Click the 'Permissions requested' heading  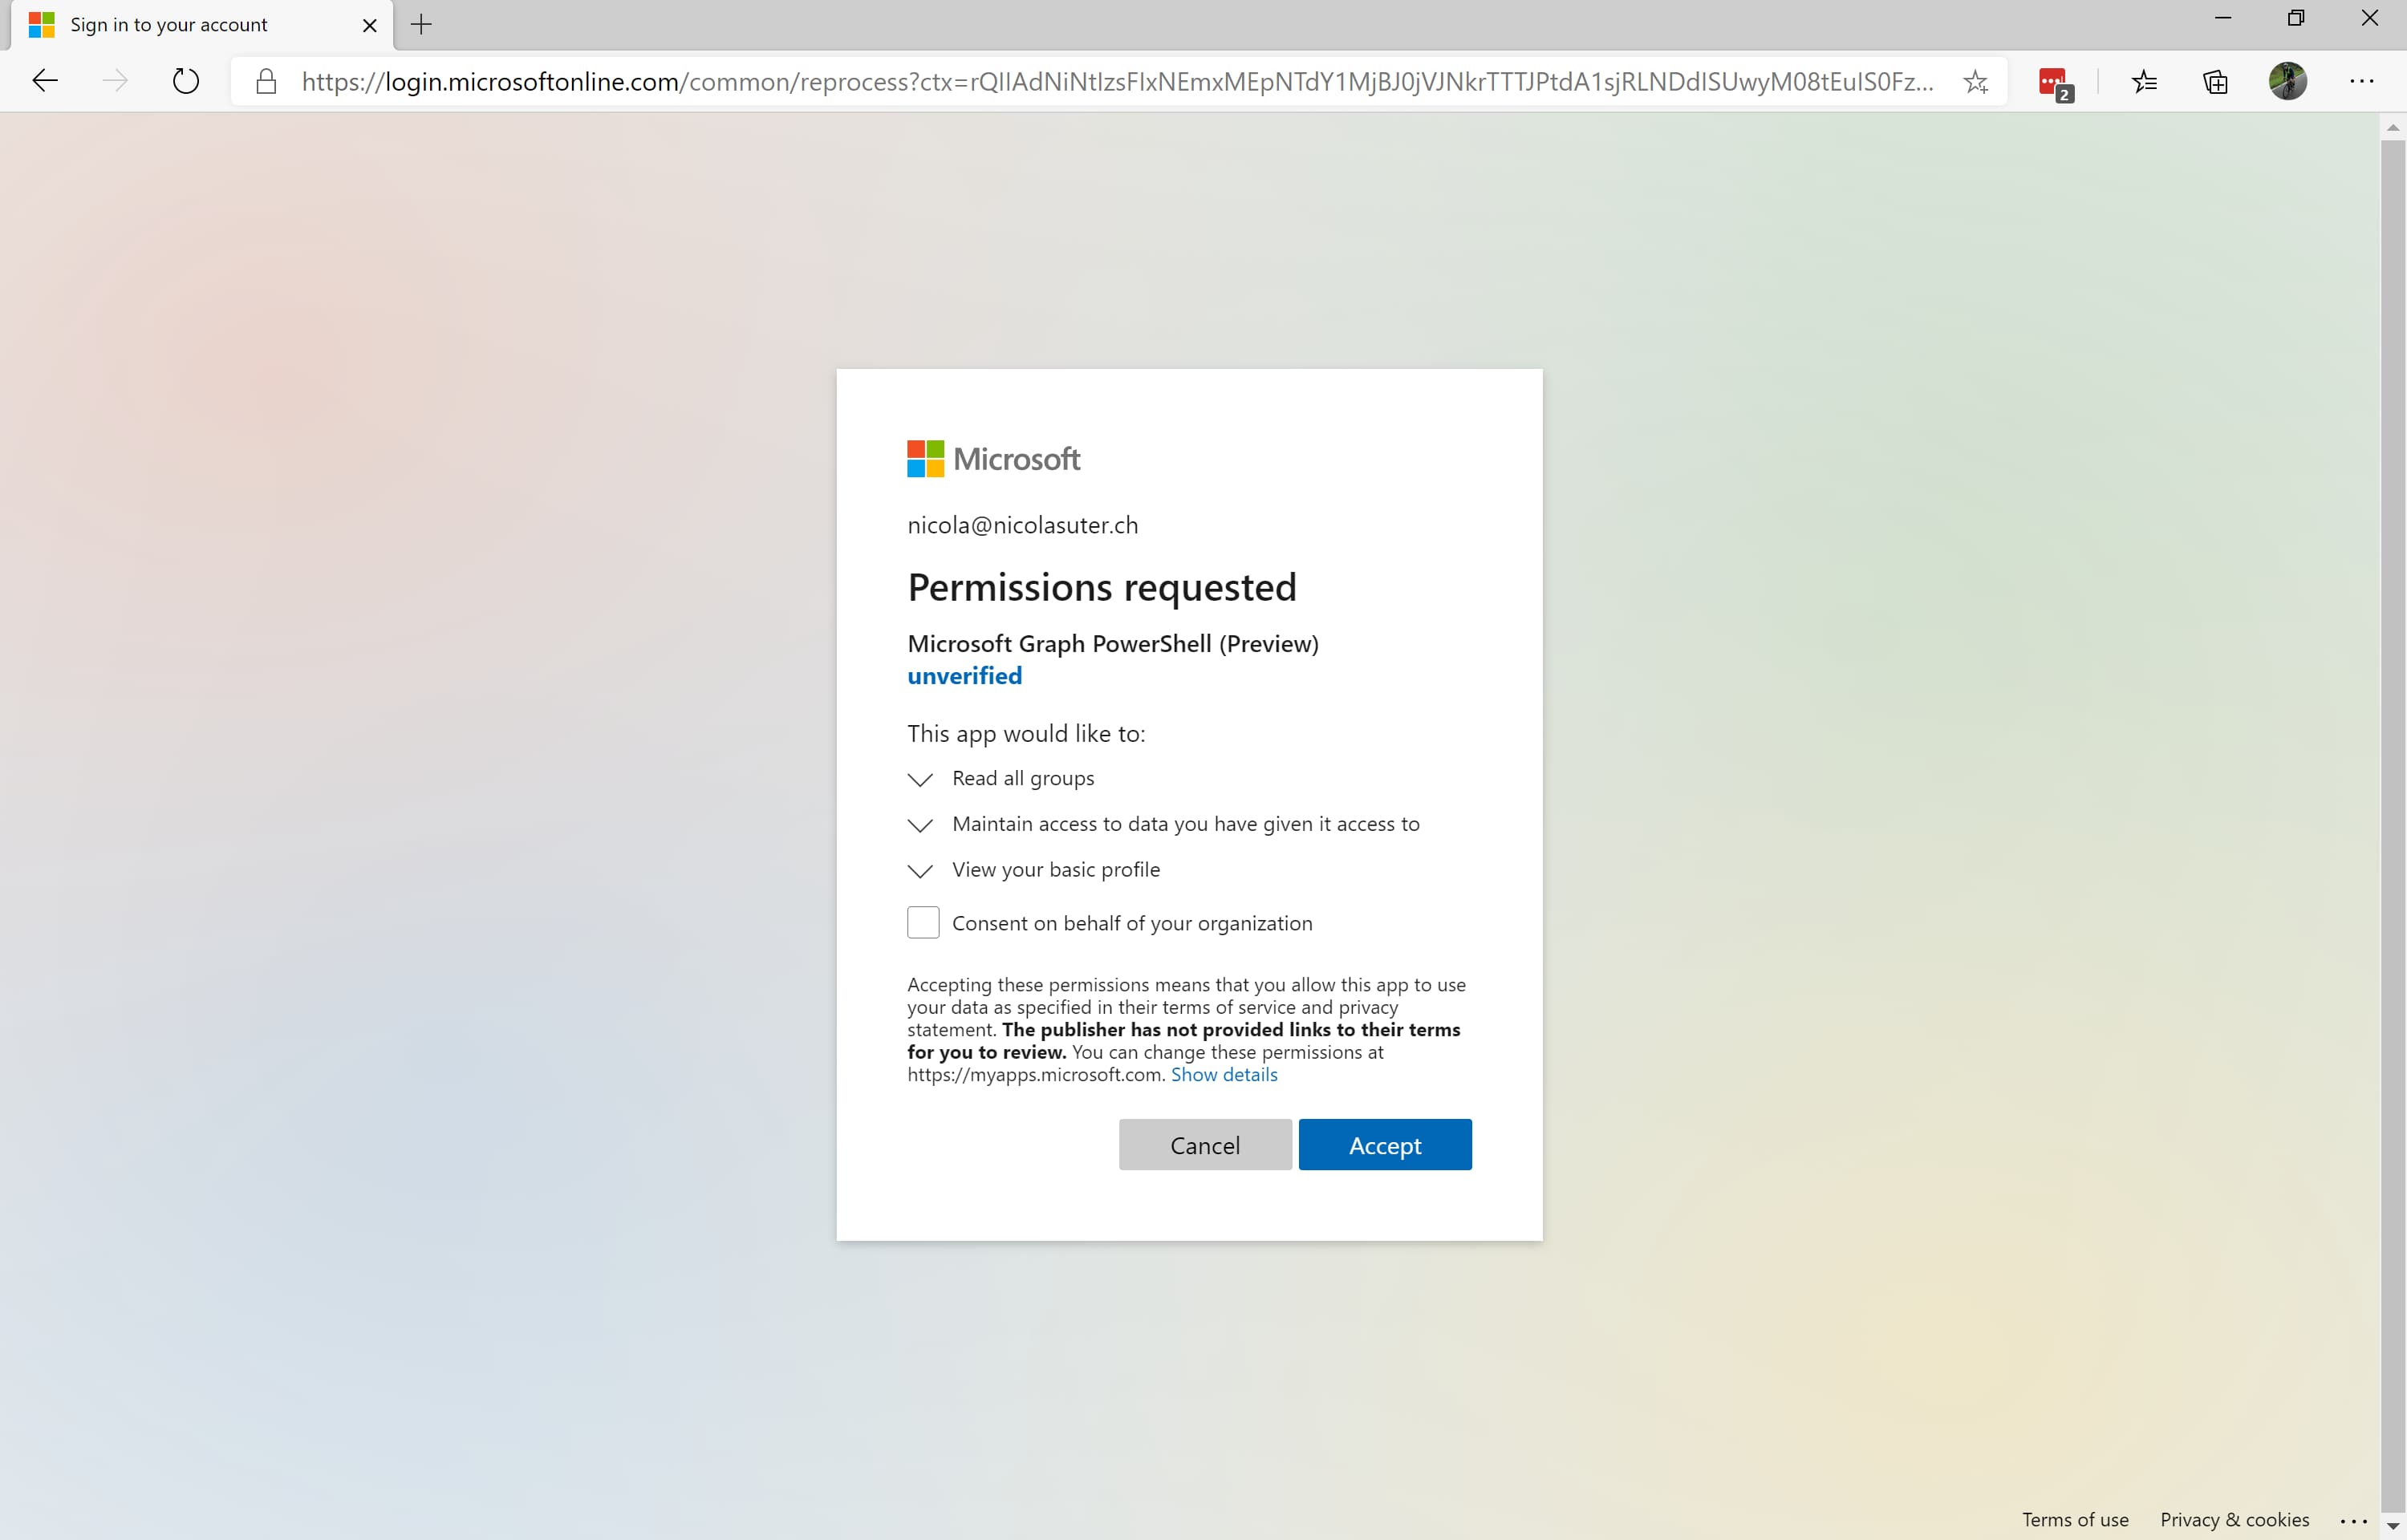(1102, 587)
